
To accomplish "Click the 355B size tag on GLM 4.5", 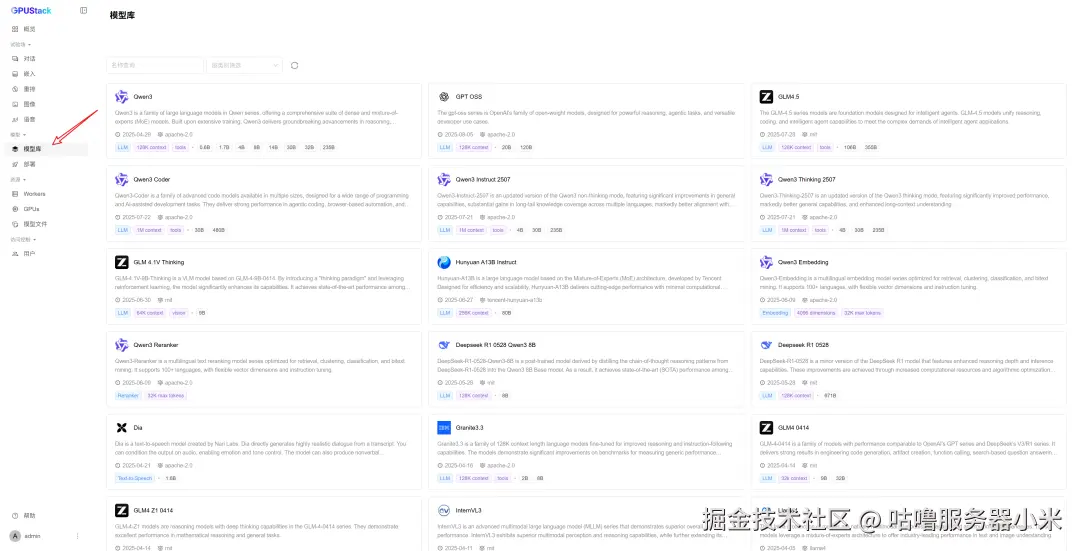I will [x=871, y=147].
